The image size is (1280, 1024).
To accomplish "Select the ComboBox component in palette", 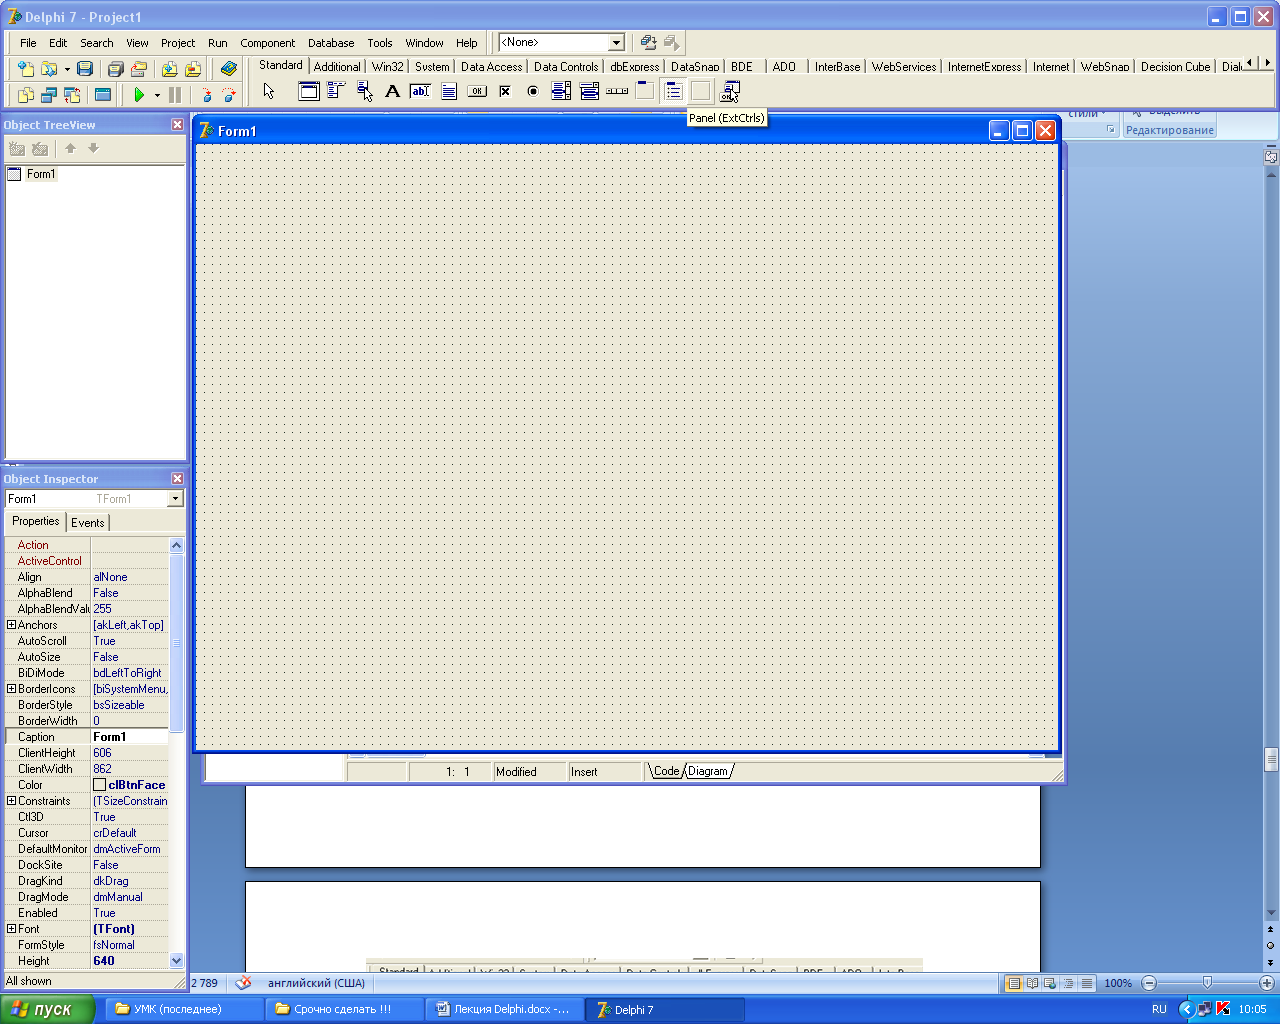I will (x=589, y=91).
